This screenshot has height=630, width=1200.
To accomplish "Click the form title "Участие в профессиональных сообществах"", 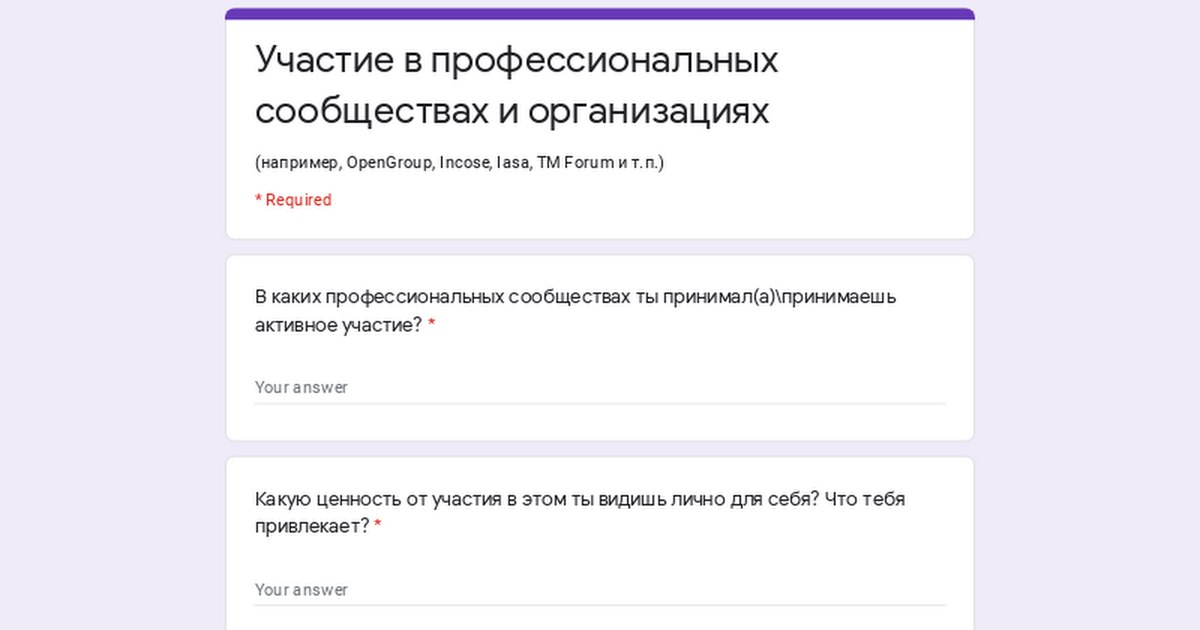I will click(516, 85).
